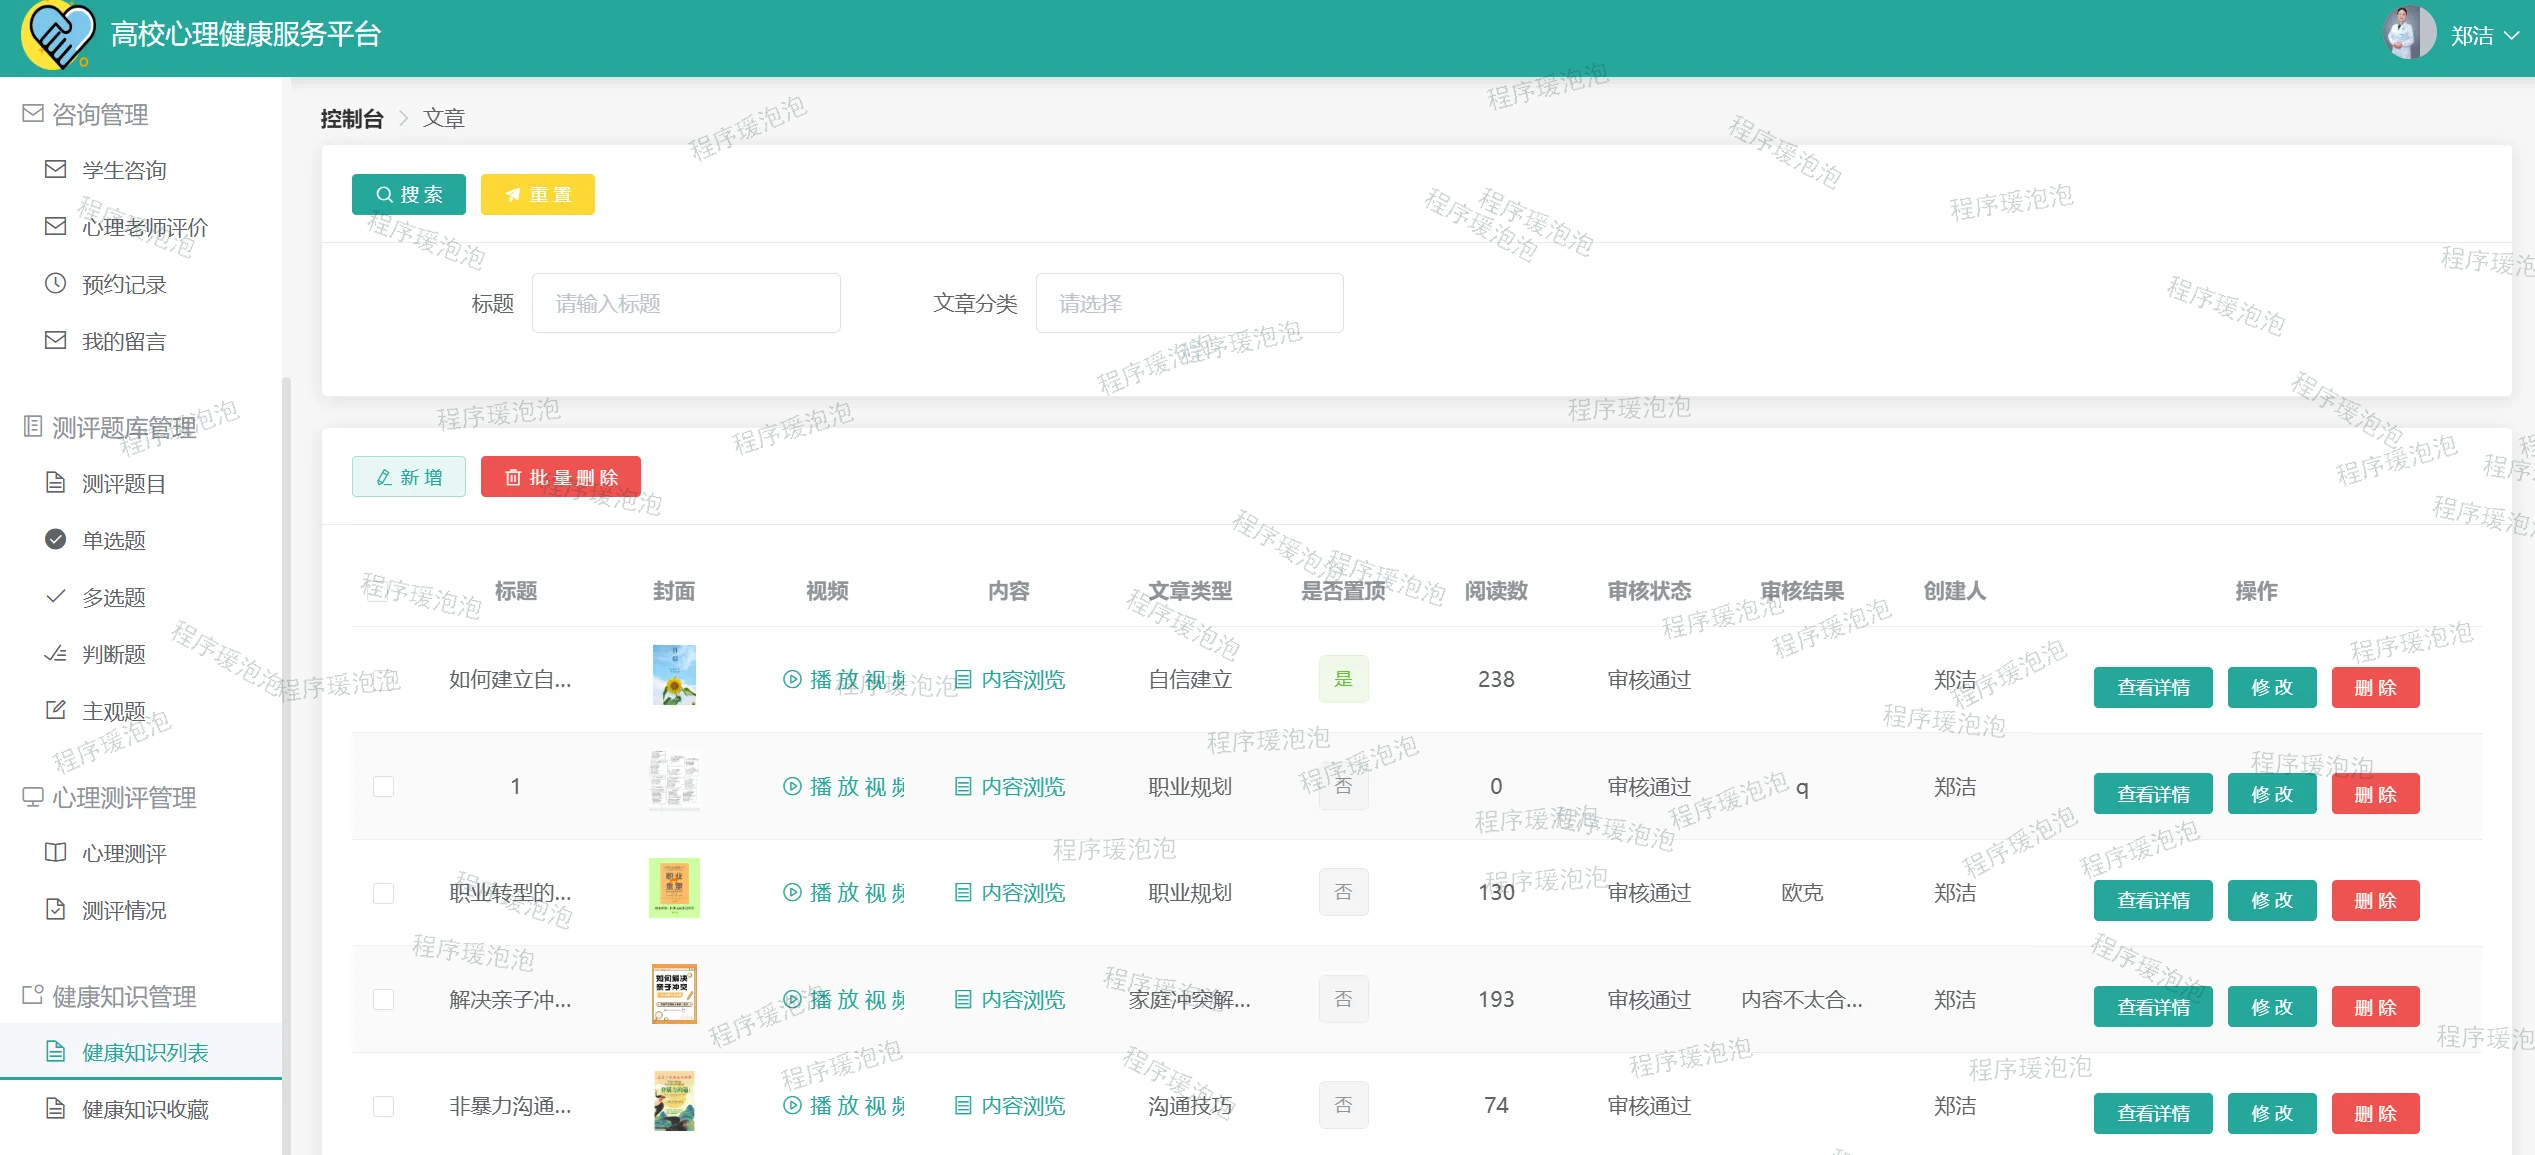Click play video icon in 自信建立 row
Image resolution: width=2535 pixels, height=1155 pixels.
792,680
